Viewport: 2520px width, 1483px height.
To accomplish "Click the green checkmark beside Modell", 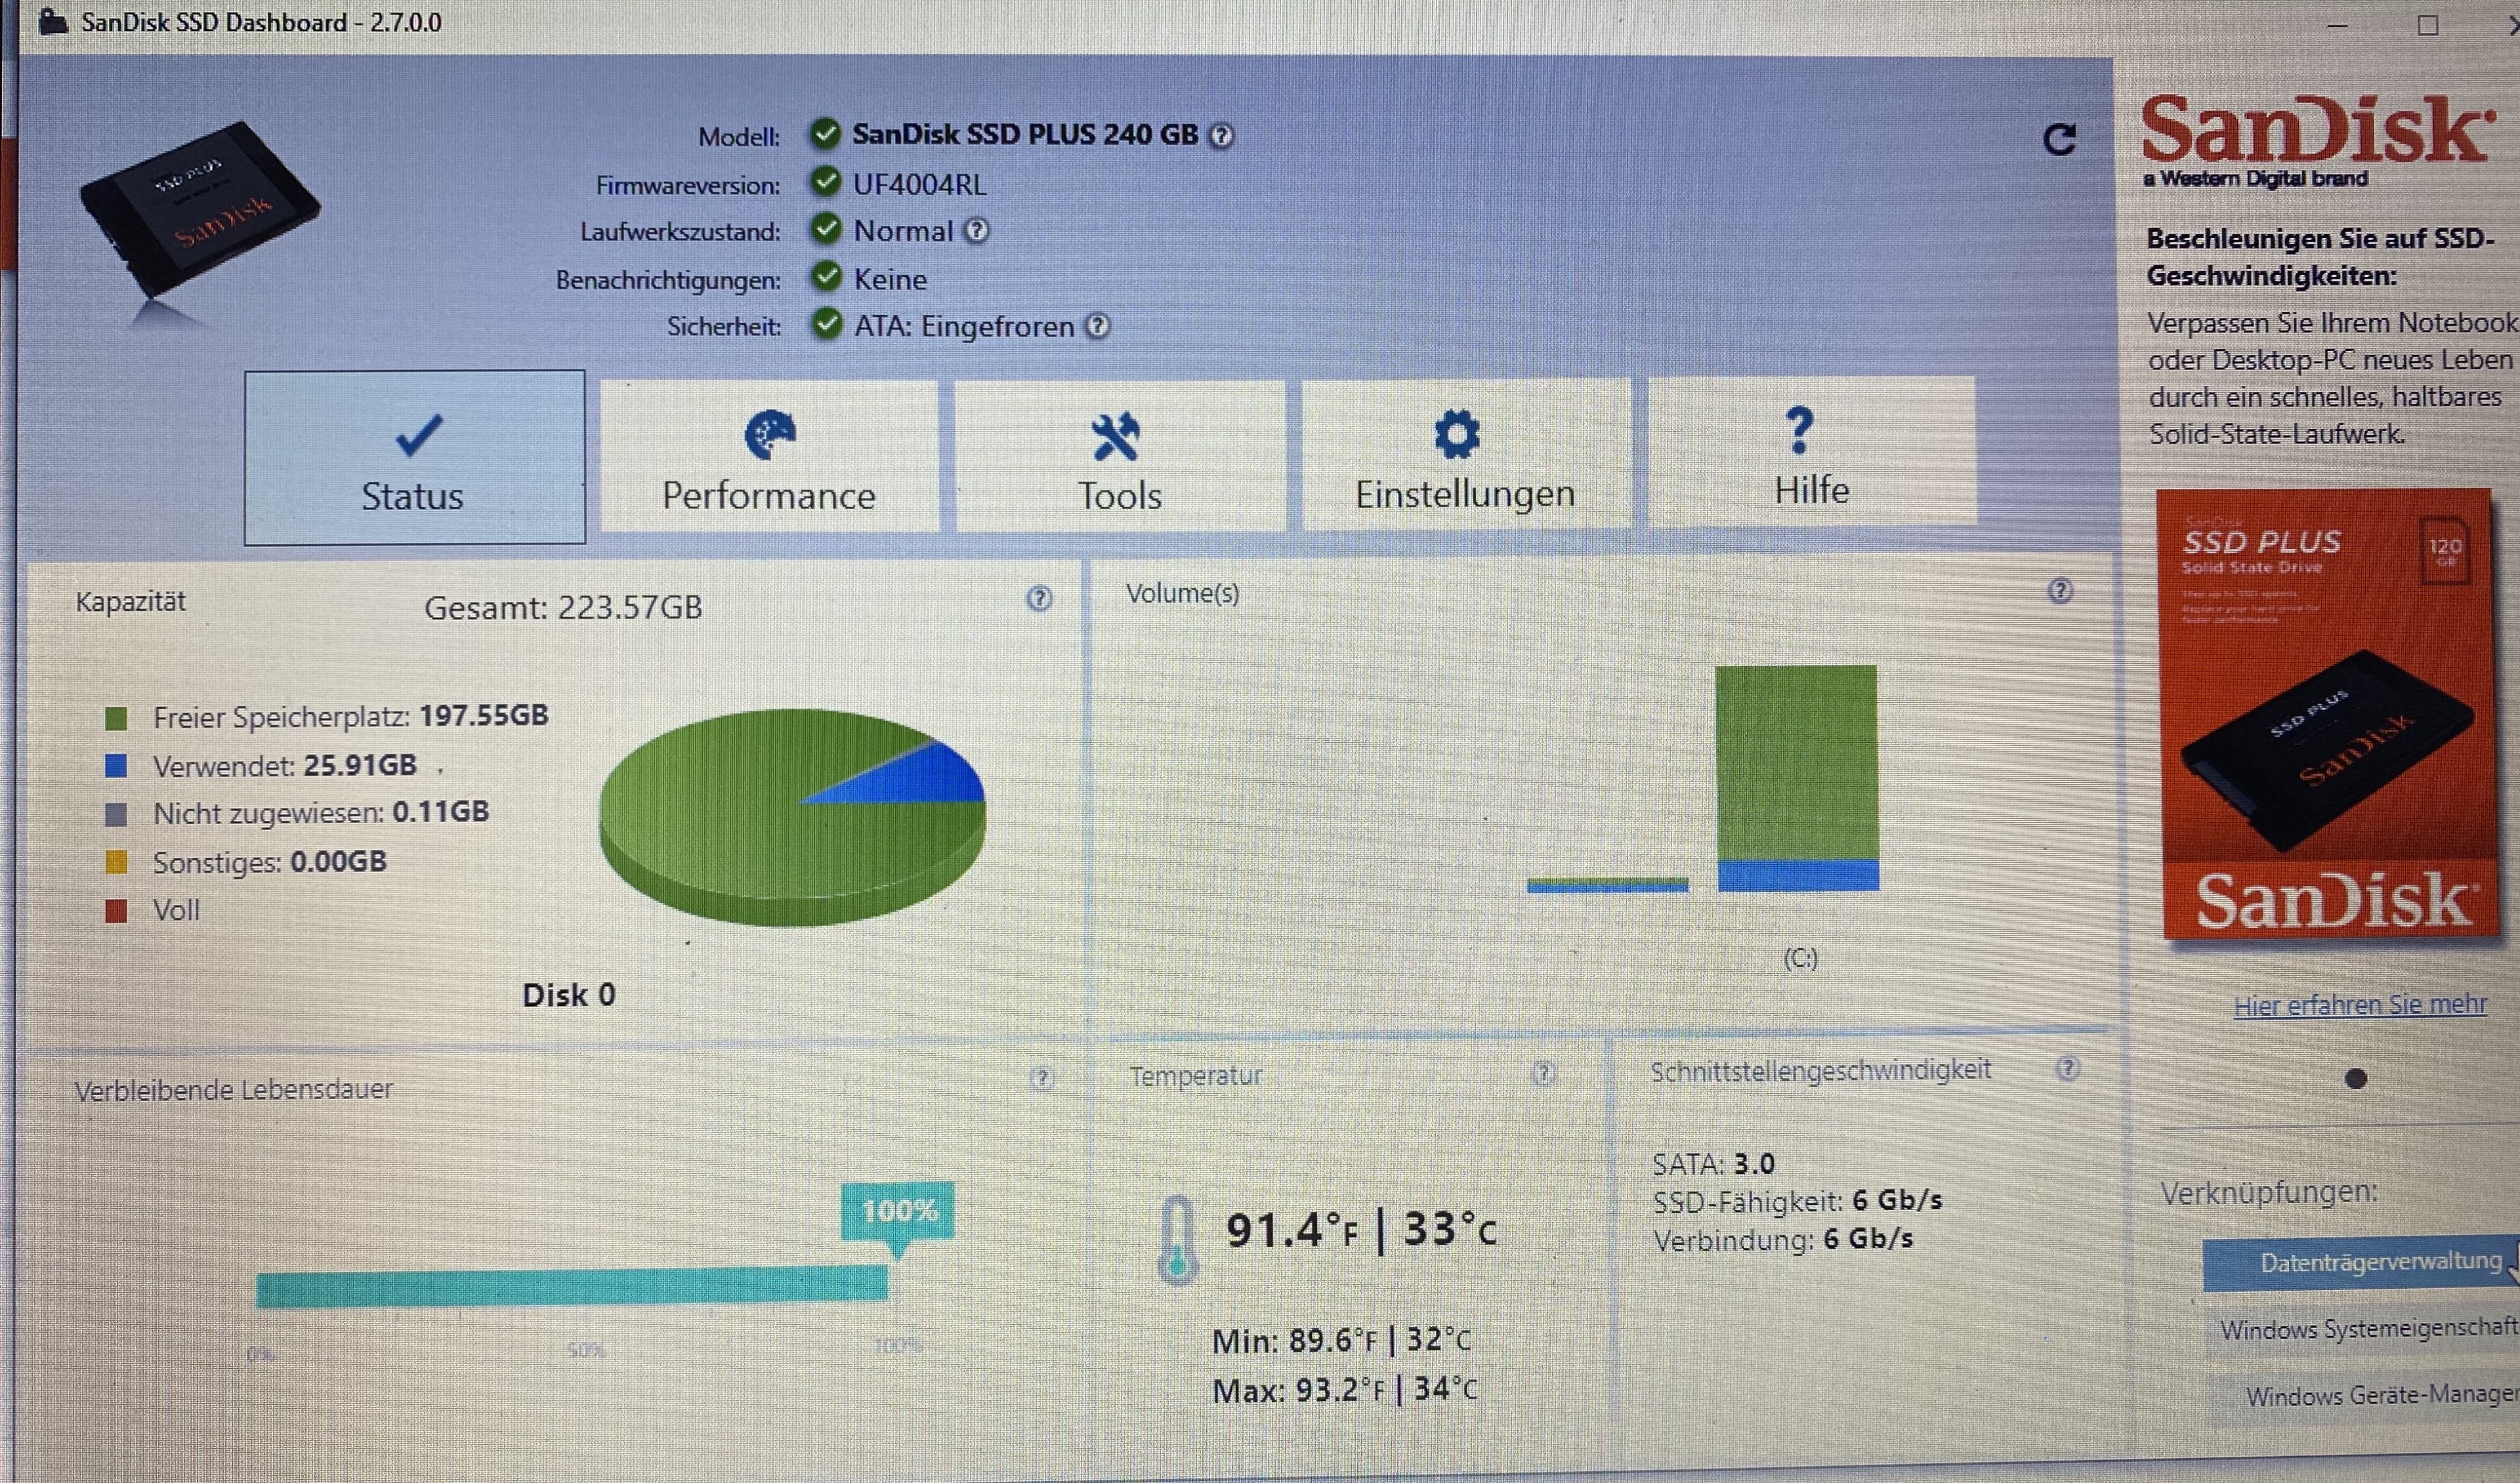I will pyautogui.click(x=825, y=133).
